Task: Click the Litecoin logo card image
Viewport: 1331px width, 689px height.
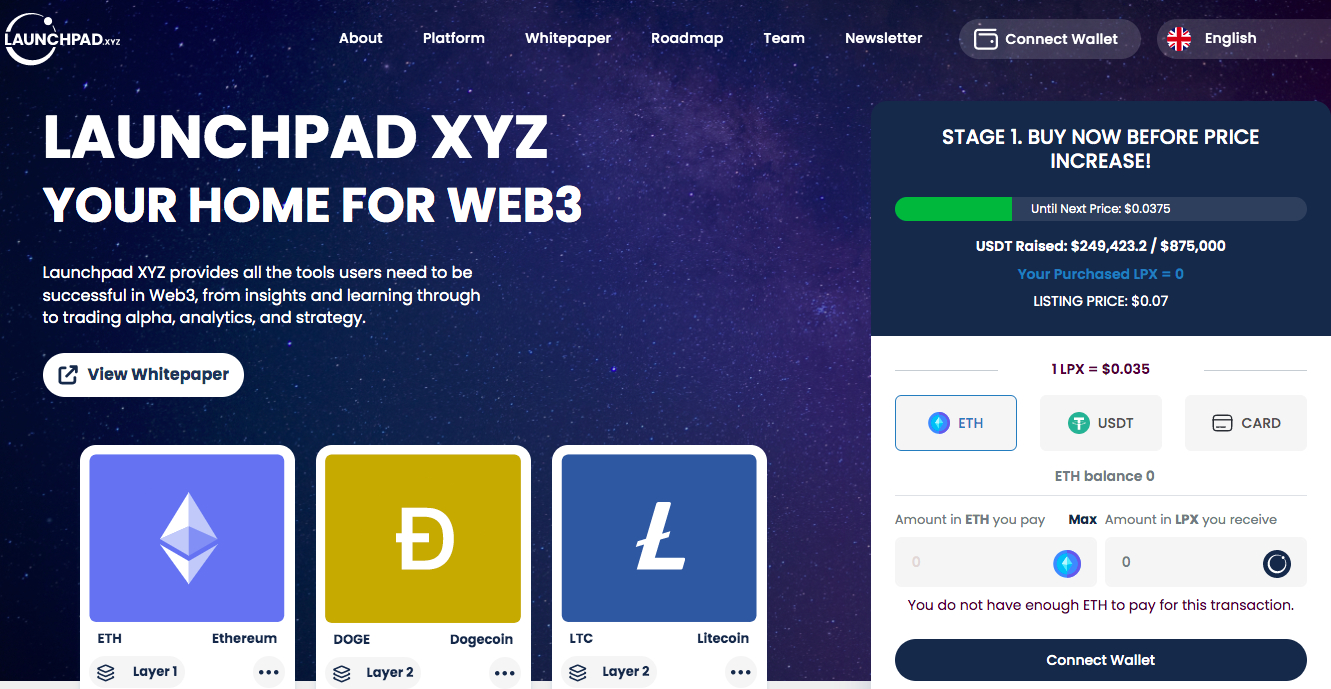Action: coord(659,538)
